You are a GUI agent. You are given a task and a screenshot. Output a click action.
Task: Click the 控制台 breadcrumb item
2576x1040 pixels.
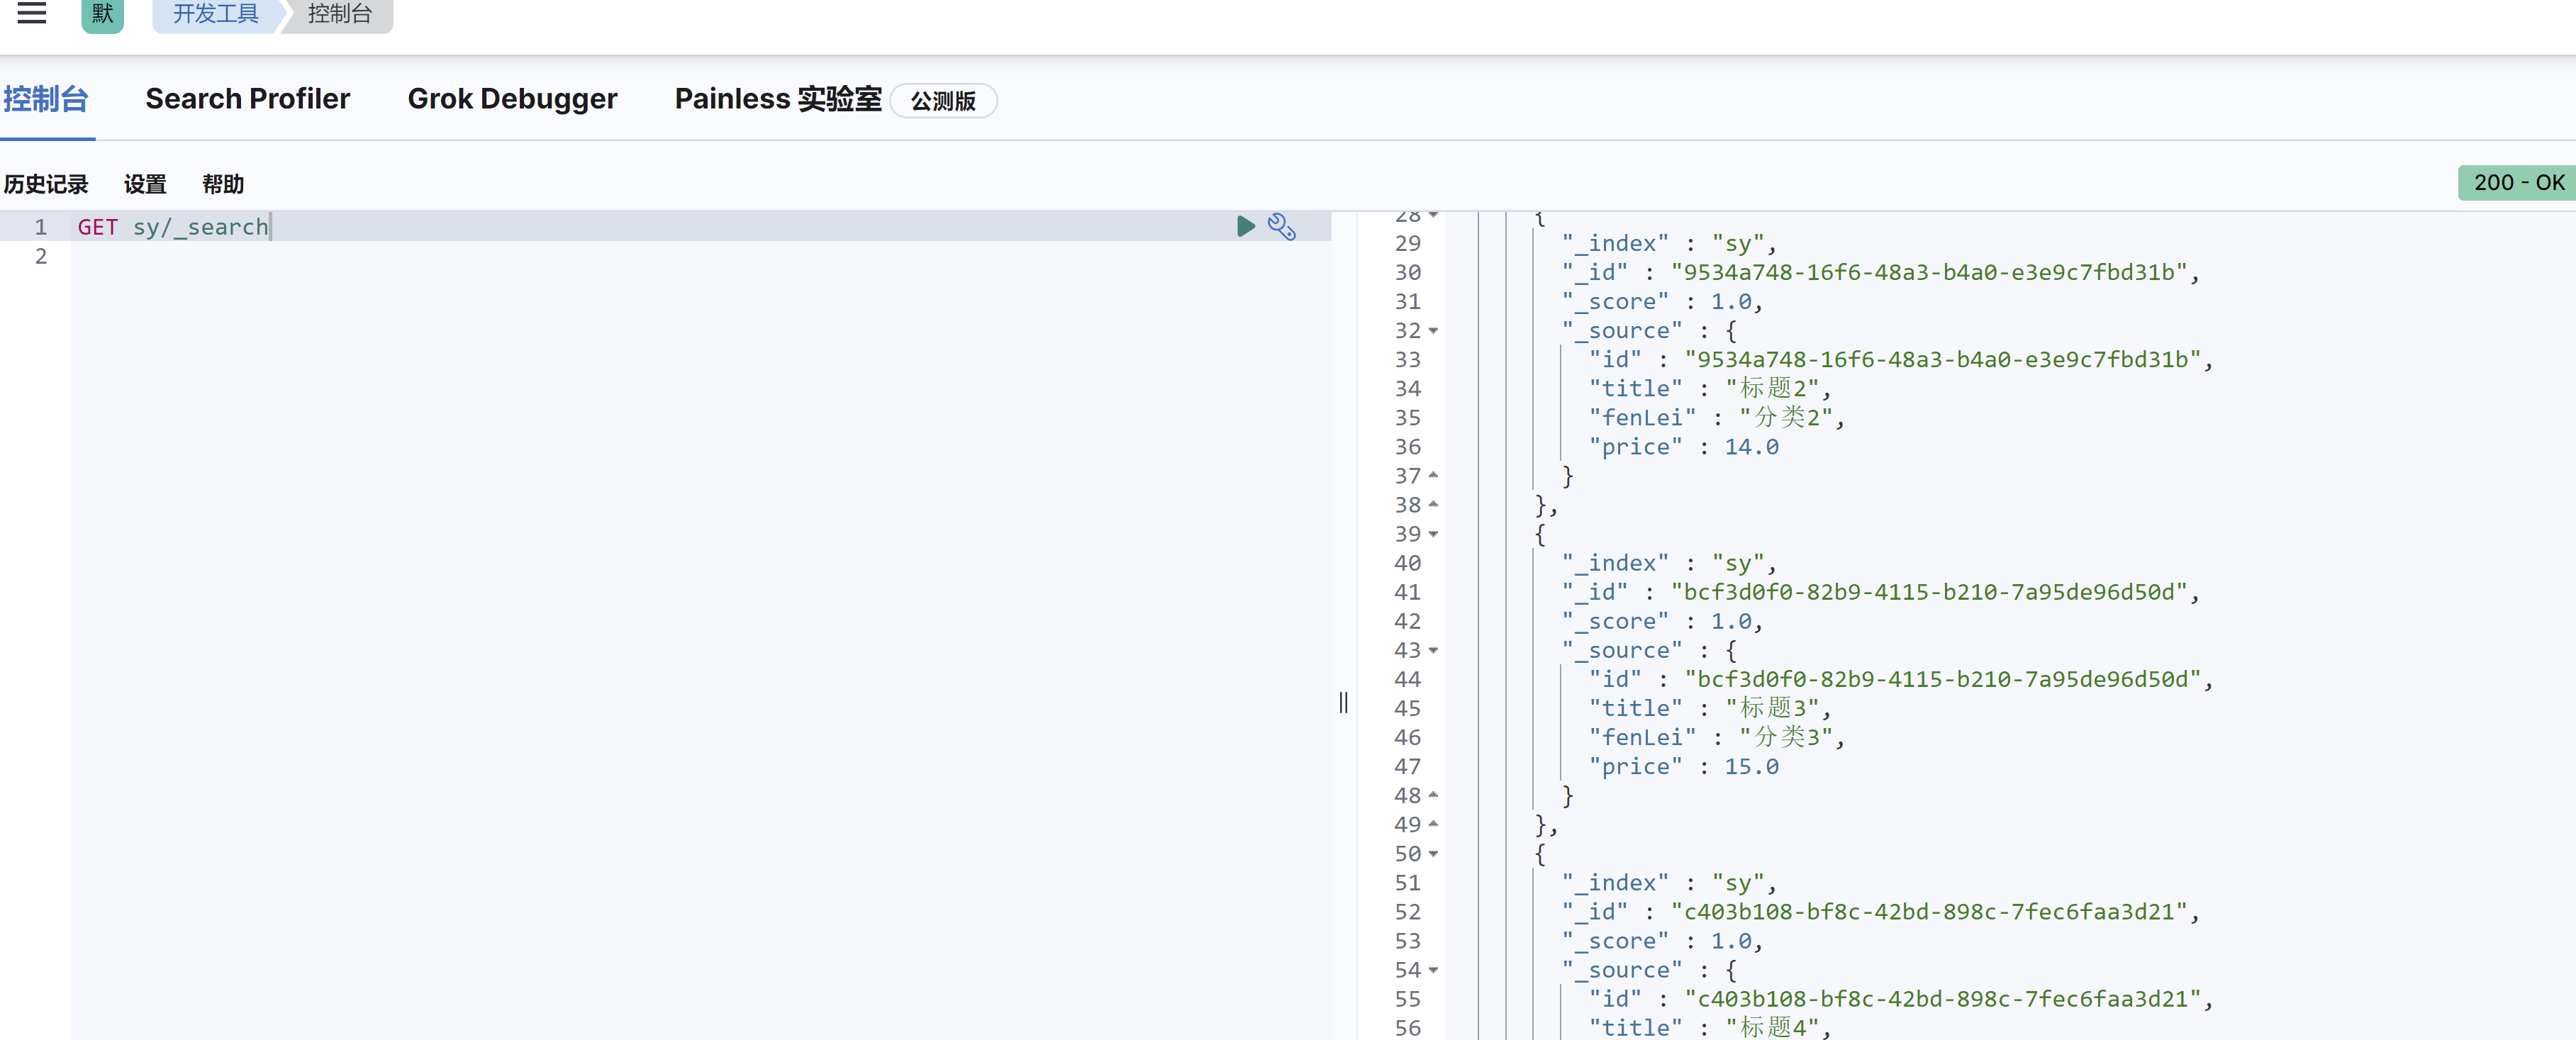click(339, 14)
